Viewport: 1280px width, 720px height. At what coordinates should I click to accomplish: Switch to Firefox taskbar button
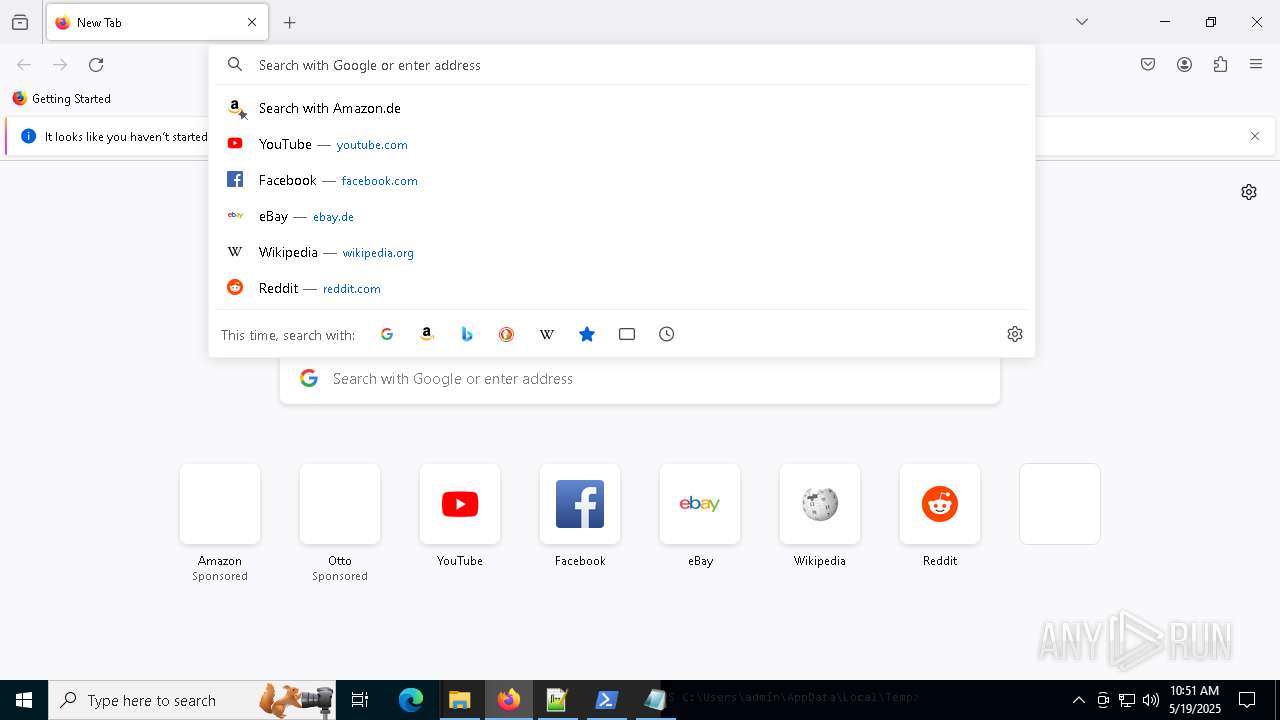[509, 700]
